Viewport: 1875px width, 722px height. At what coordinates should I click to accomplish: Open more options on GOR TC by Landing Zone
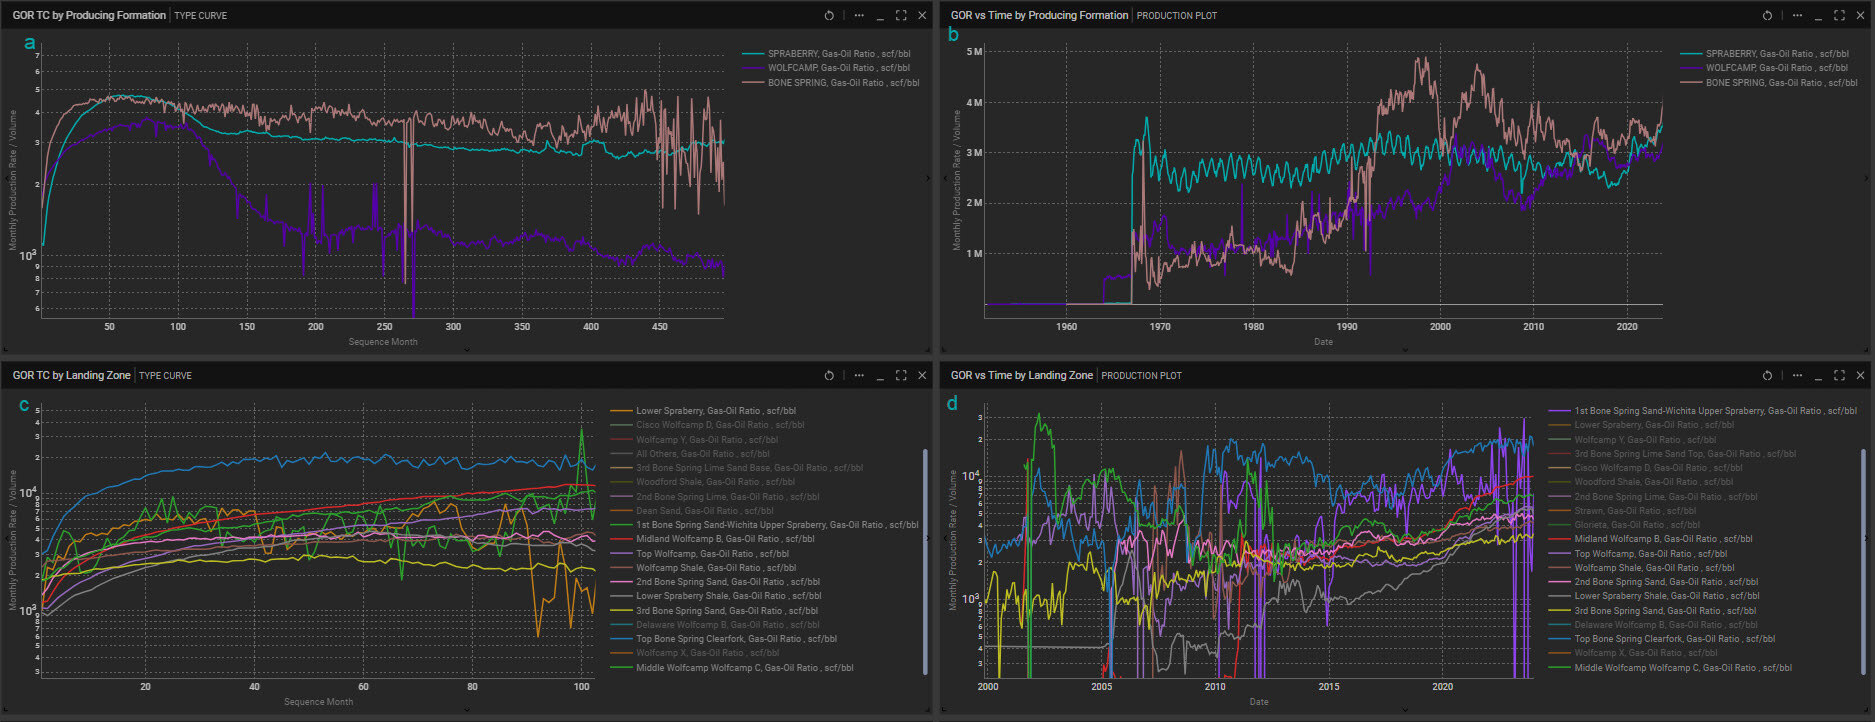point(859,375)
